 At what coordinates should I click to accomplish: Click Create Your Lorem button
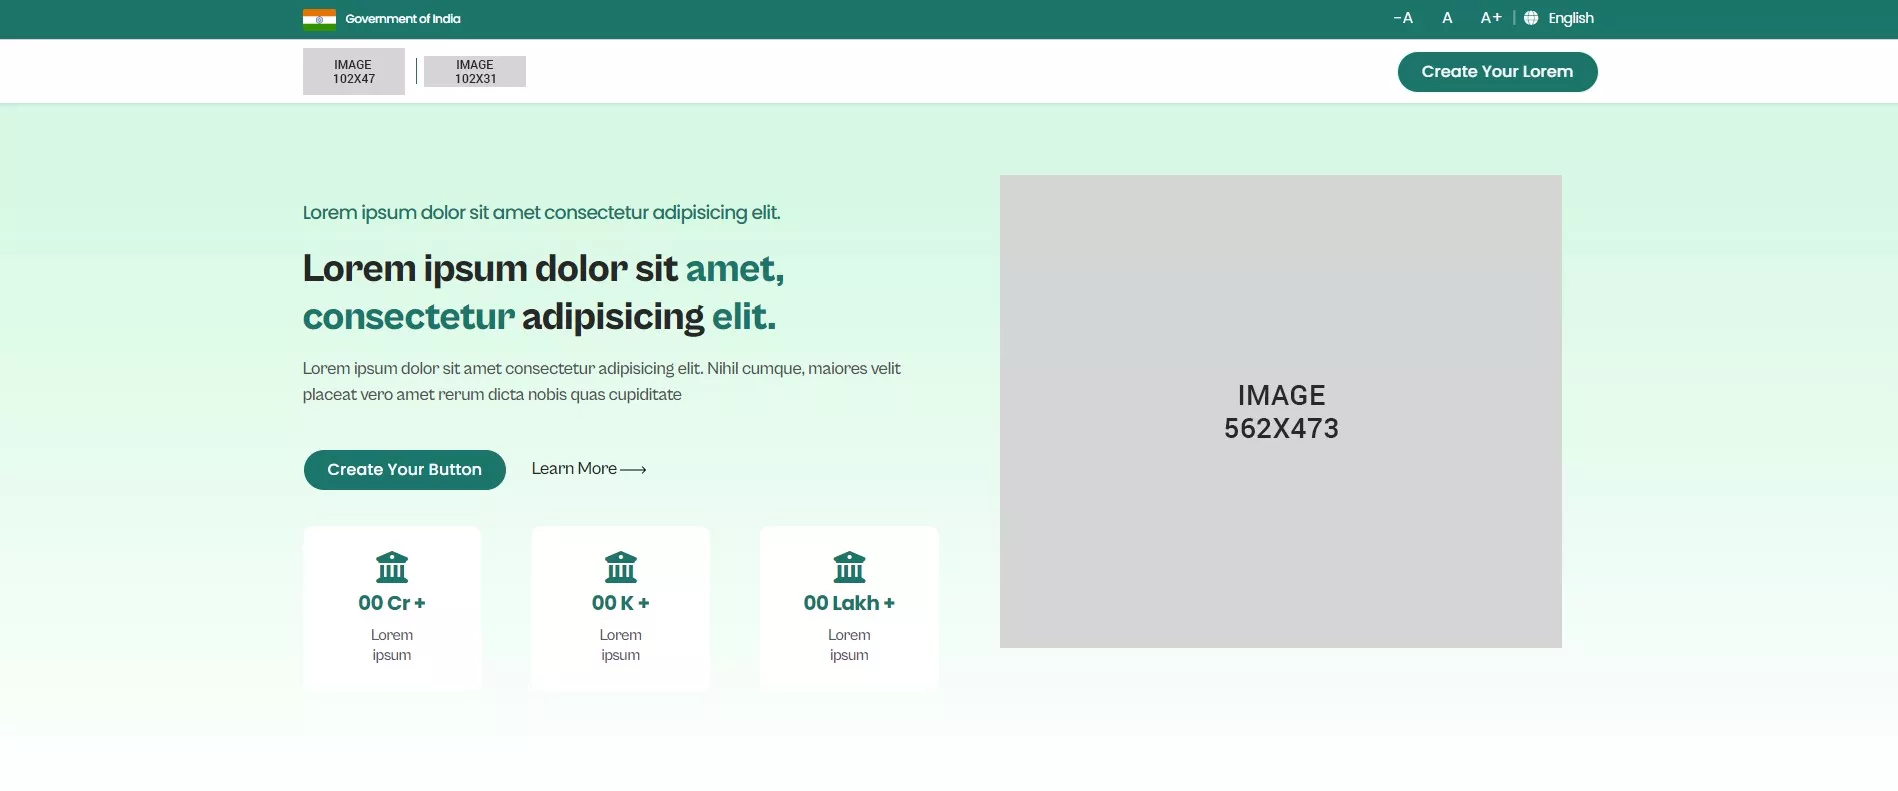(x=1497, y=72)
